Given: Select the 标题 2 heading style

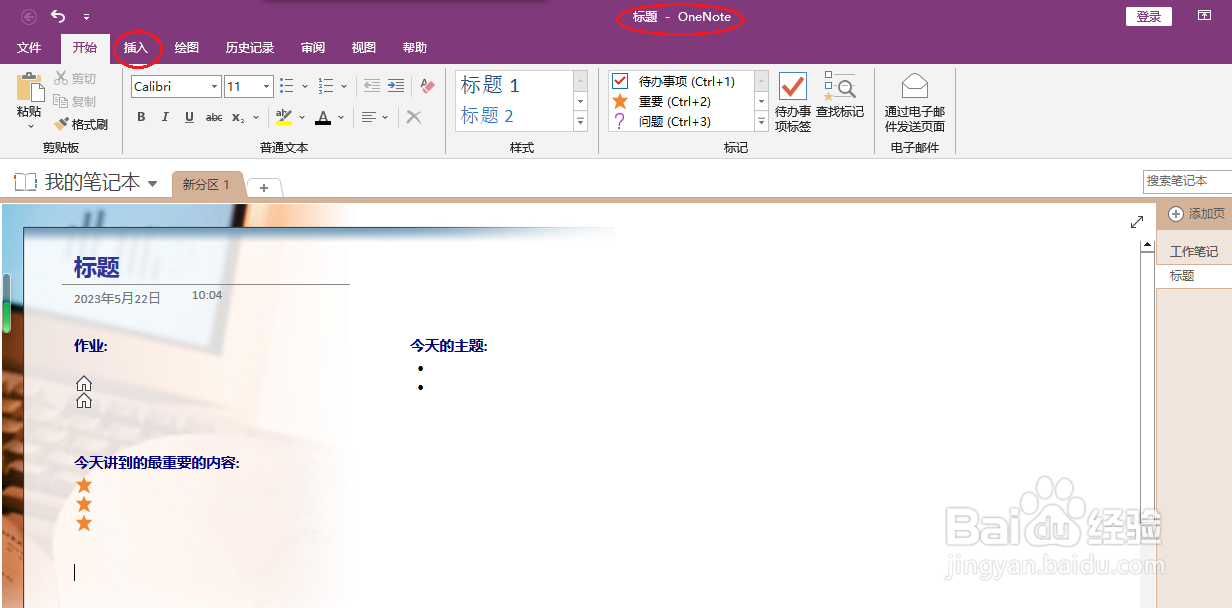Looking at the screenshot, I should 514,116.
